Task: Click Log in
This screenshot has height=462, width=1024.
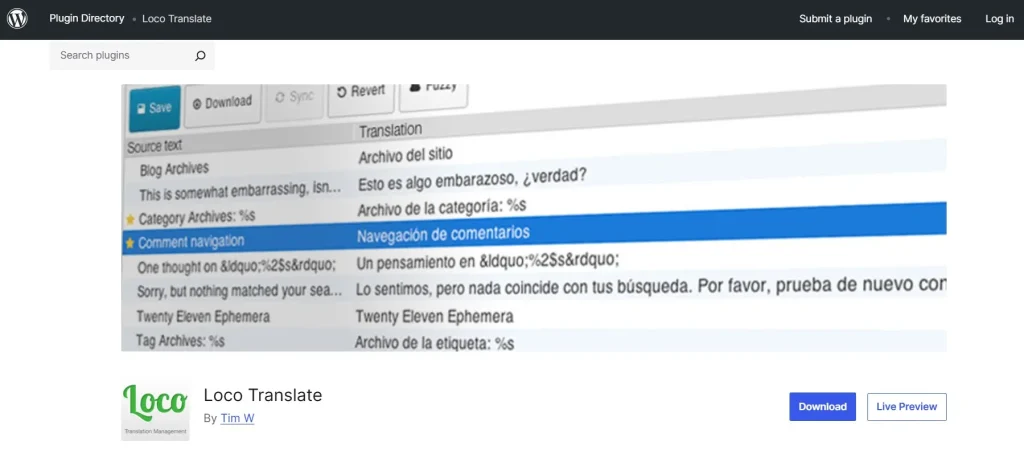Action: tap(999, 19)
